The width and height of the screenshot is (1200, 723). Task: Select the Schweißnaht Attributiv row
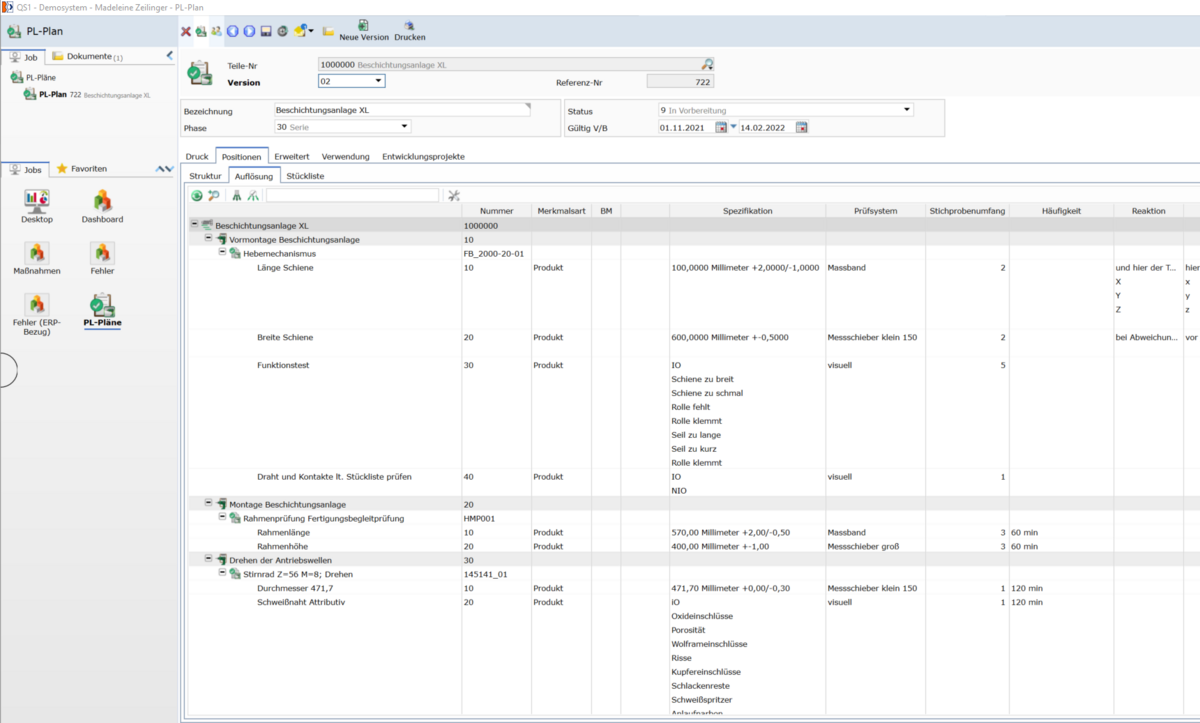point(300,602)
